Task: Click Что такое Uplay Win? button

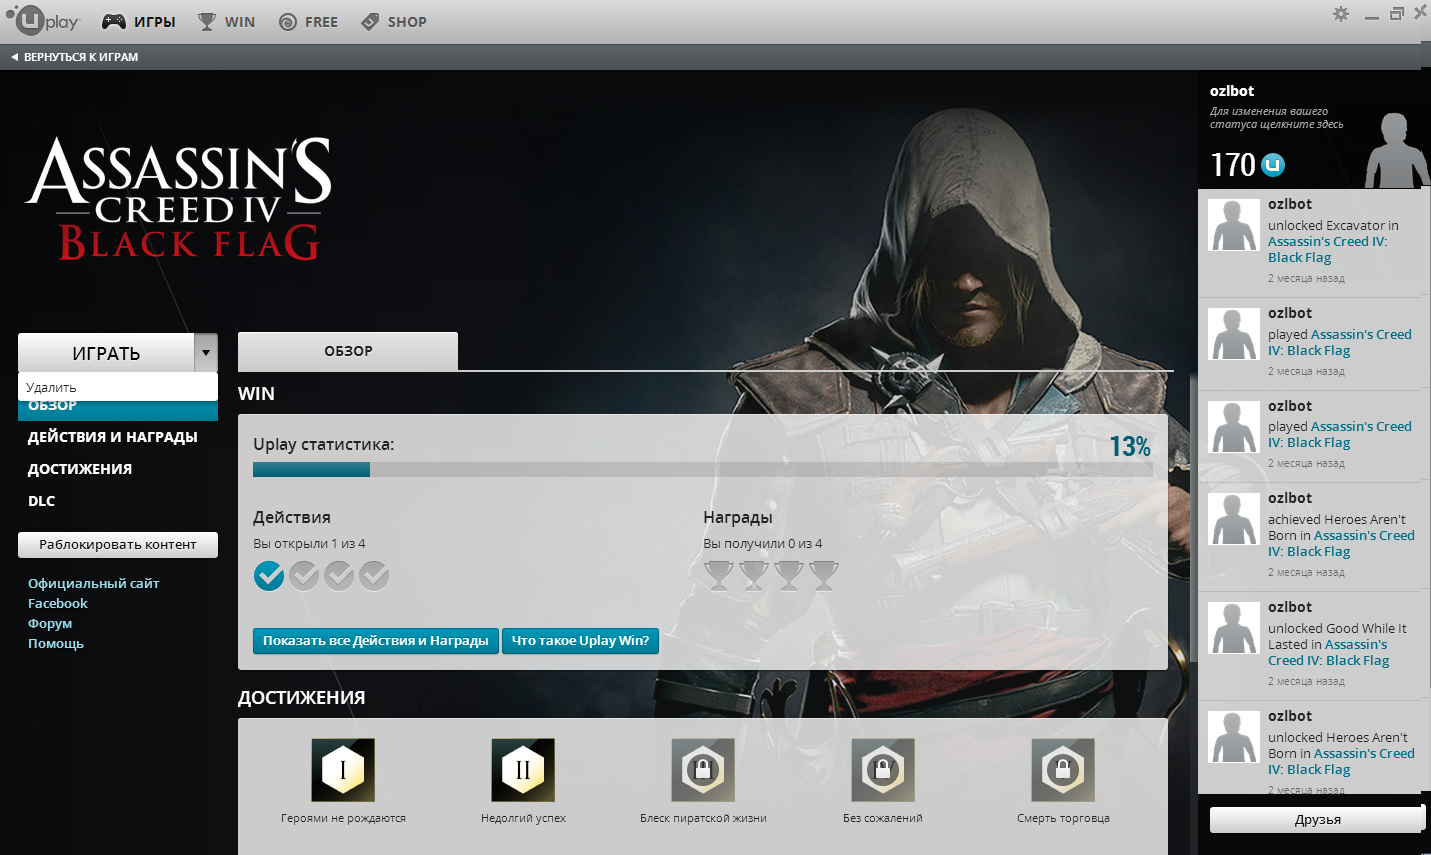Action: coord(580,641)
